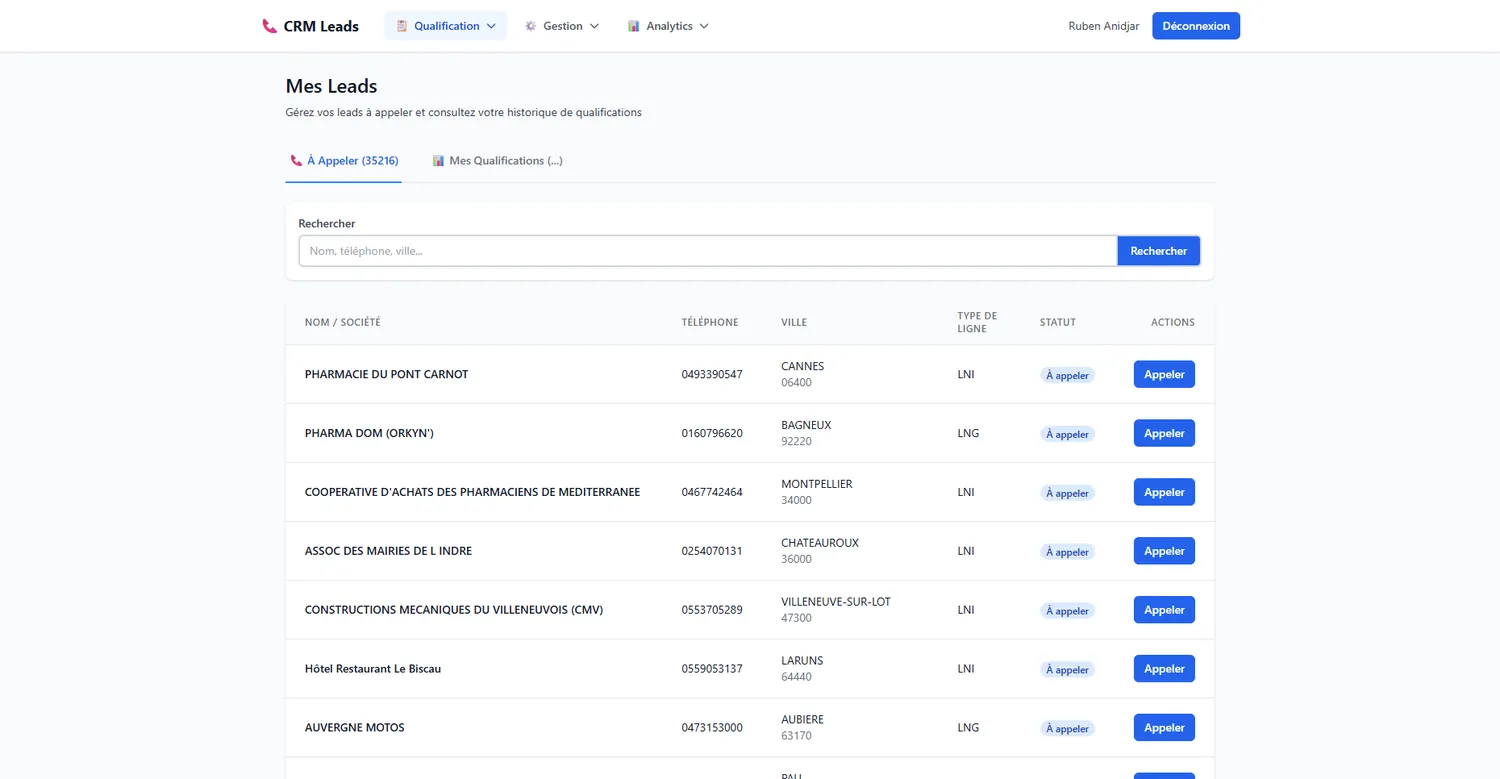Select COOPERATIVE D'ACHATS DES PHARMACIENS DE MEDITERRANEE
The width and height of the screenshot is (1500, 779).
(472, 492)
